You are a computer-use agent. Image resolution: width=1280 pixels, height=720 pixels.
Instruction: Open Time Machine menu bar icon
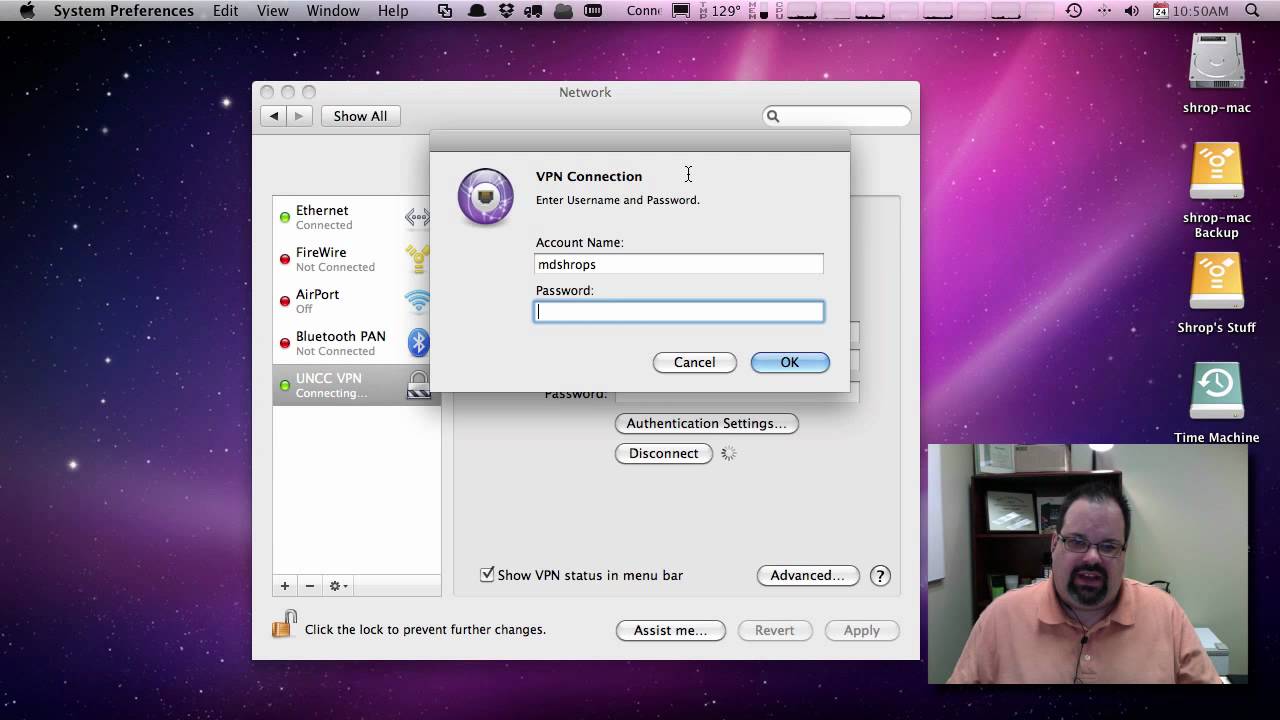coord(1074,11)
